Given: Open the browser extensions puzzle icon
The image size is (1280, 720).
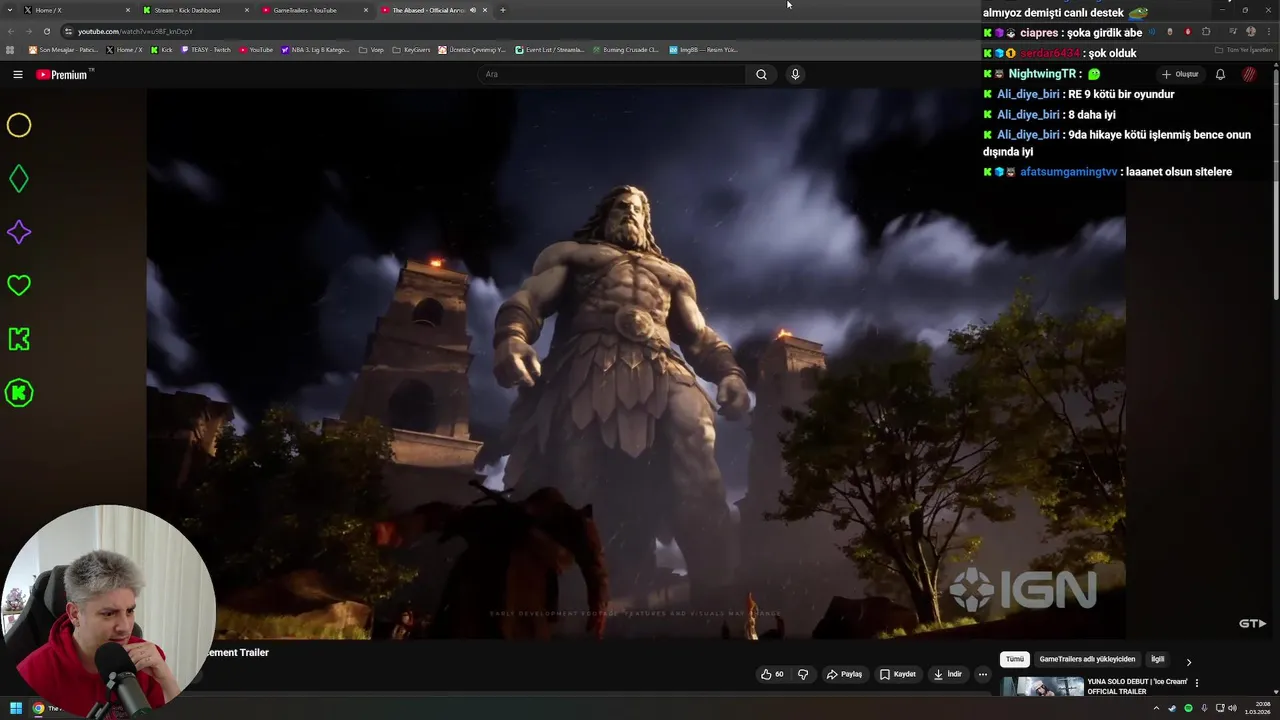Looking at the screenshot, I should pyautogui.click(x=1206, y=31).
